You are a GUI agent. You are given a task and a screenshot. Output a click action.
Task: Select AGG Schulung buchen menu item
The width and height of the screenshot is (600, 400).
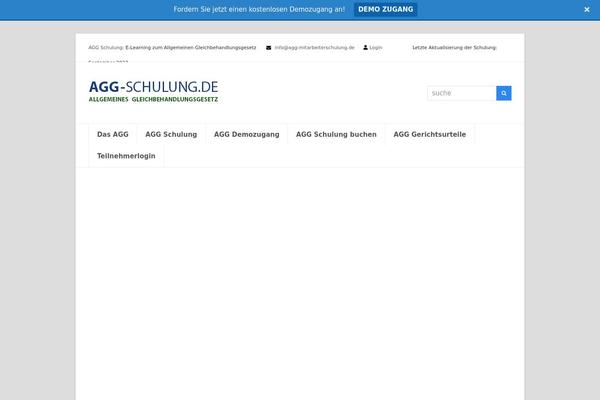[336, 134]
